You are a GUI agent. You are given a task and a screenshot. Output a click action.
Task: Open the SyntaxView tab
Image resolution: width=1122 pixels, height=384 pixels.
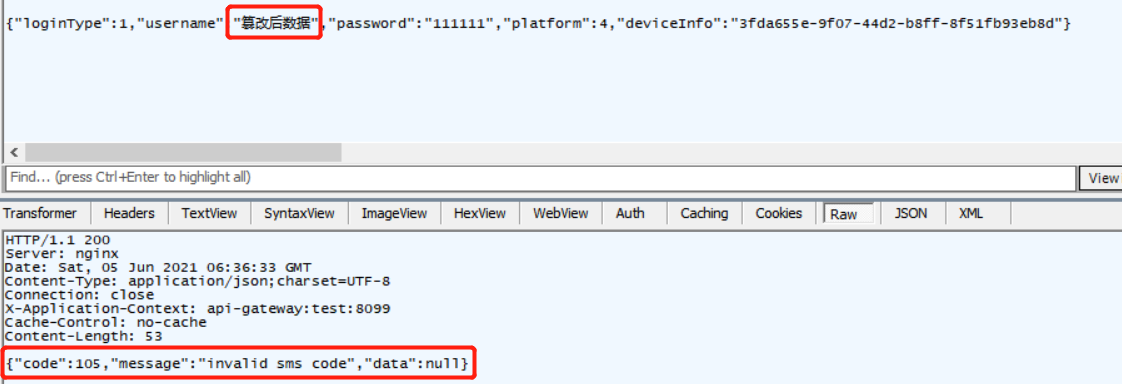point(298,213)
